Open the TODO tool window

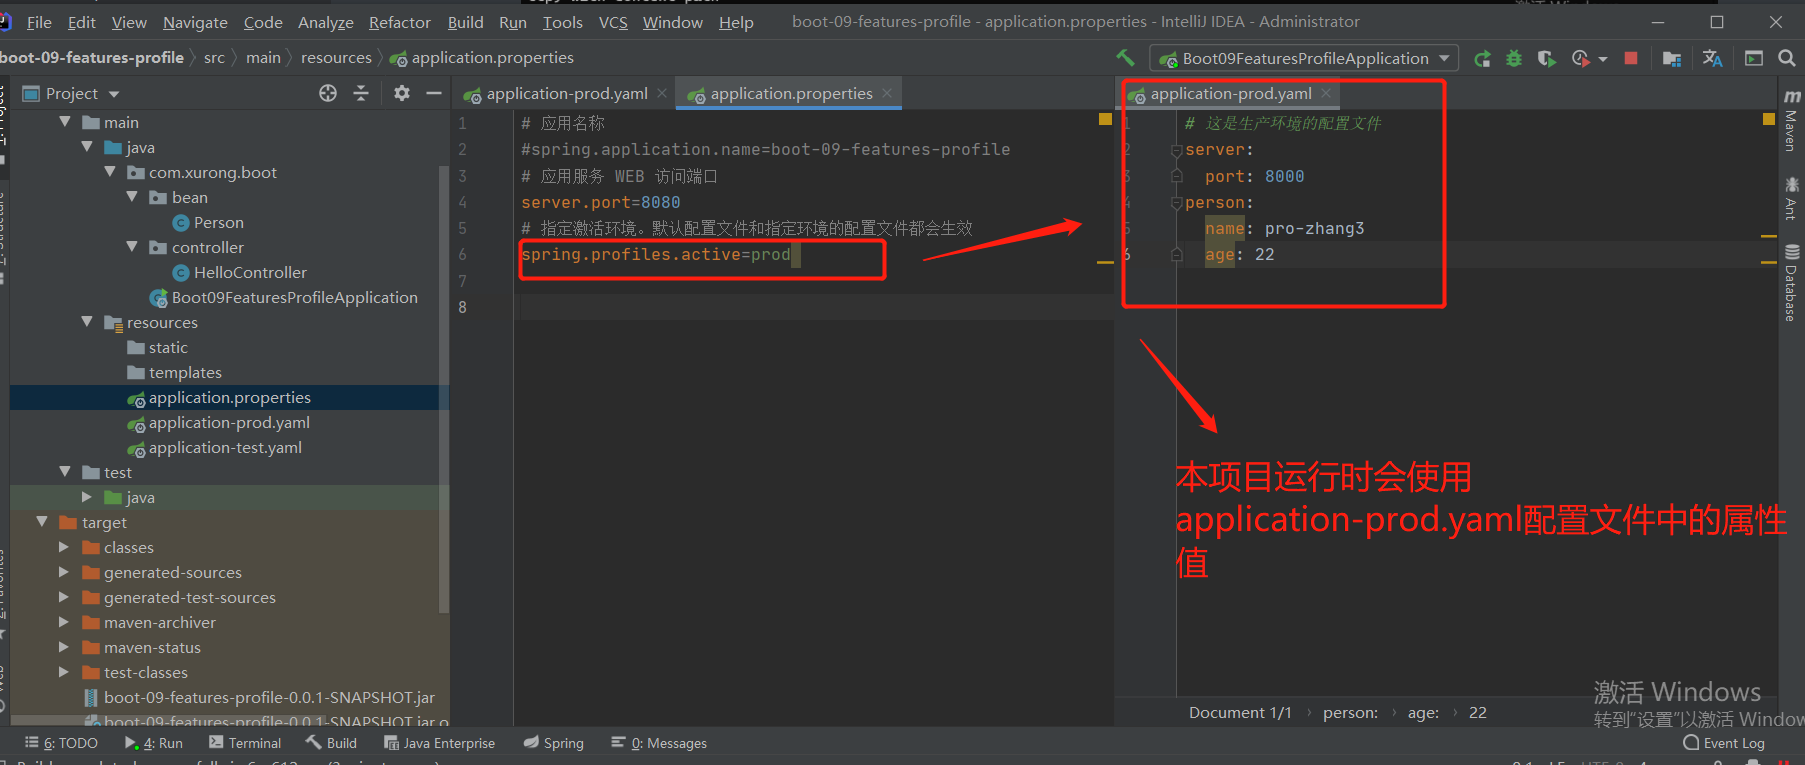tap(61, 743)
